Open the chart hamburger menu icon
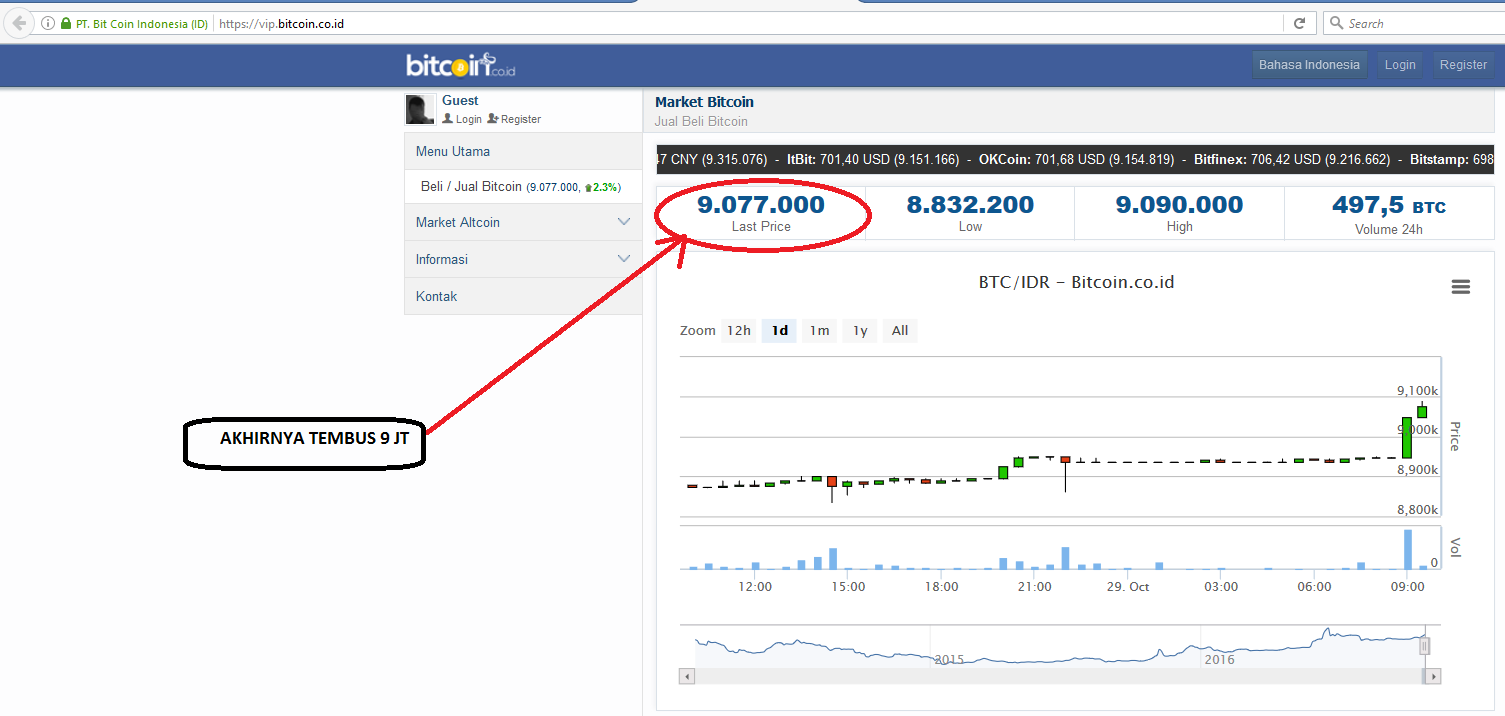The height and width of the screenshot is (716, 1505). coord(1461,287)
